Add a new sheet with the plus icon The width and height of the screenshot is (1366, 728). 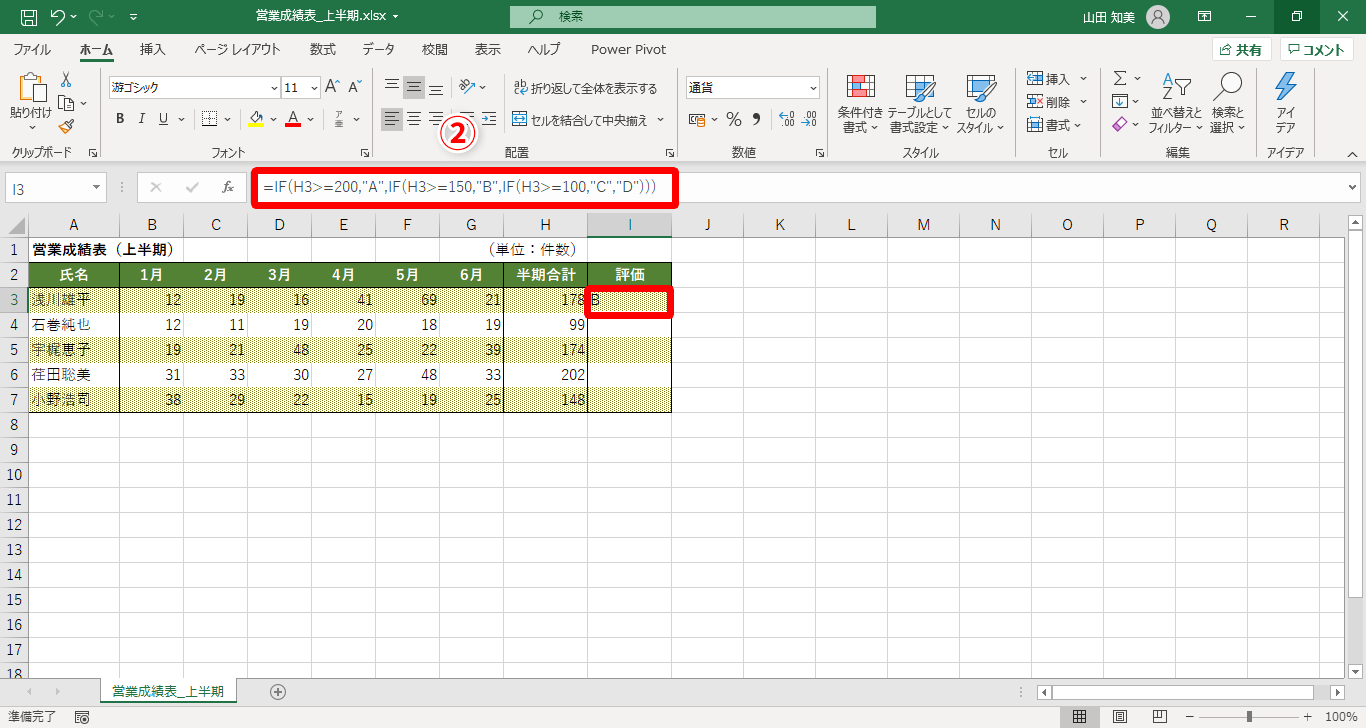[x=278, y=691]
